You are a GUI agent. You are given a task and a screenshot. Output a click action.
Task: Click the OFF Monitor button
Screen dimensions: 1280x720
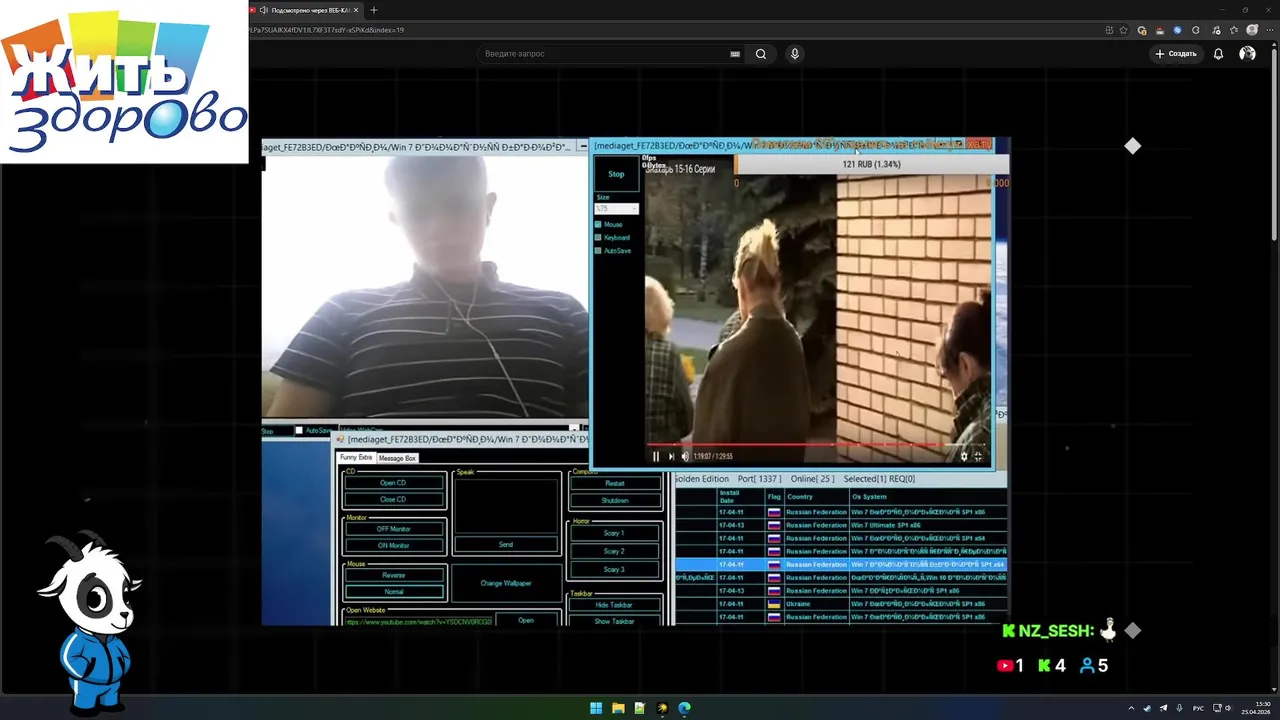click(x=393, y=528)
